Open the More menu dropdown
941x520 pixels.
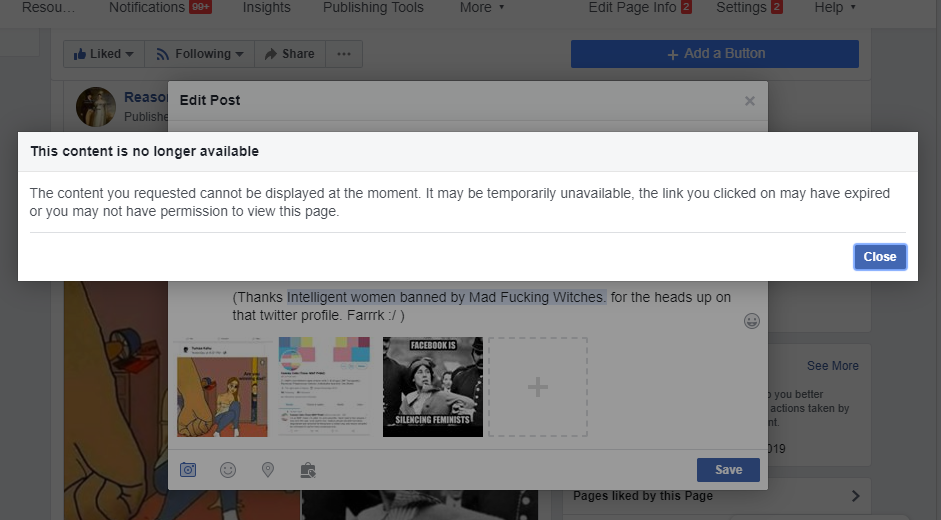(481, 8)
